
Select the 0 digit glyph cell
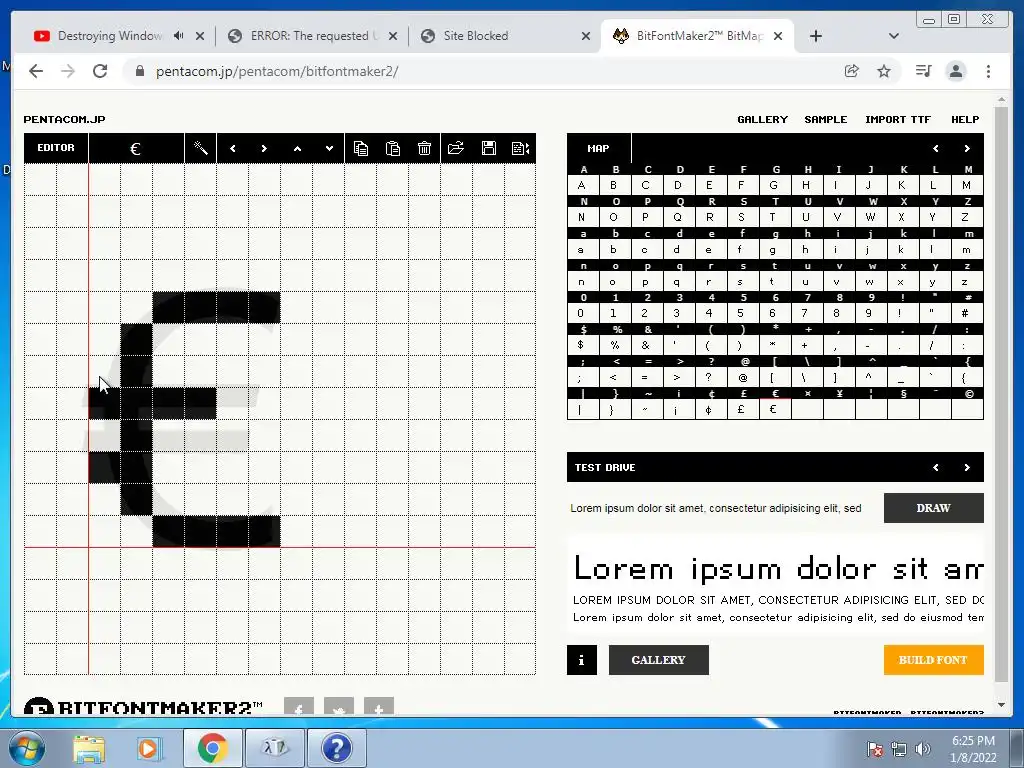pos(581,313)
